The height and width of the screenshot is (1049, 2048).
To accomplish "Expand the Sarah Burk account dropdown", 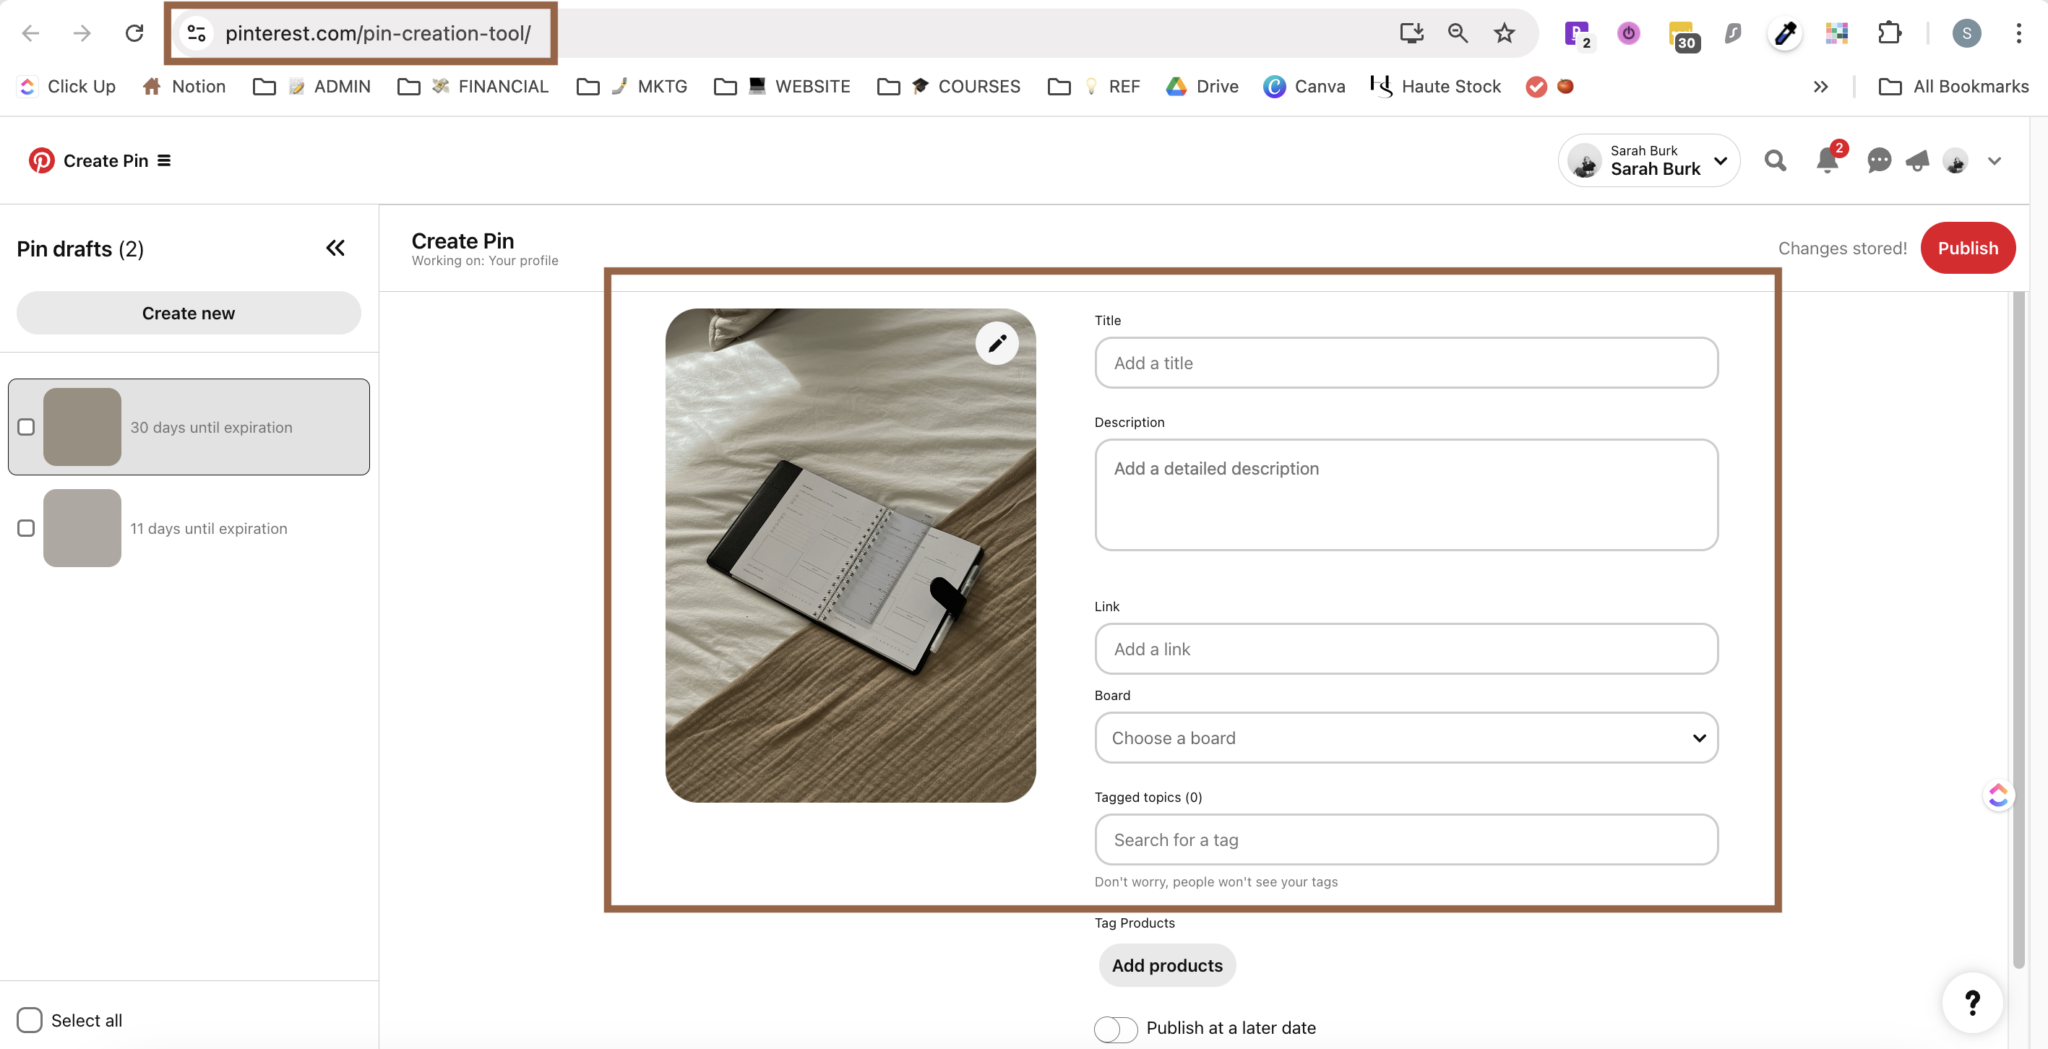I will (x=1718, y=160).
